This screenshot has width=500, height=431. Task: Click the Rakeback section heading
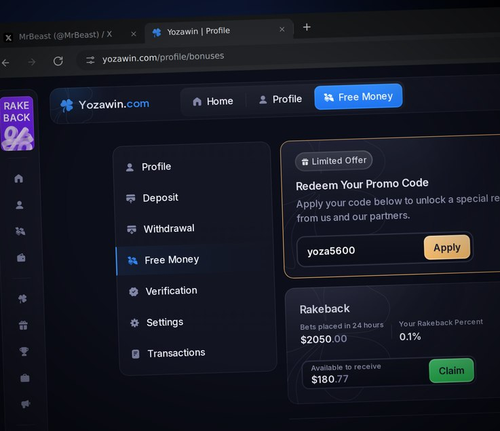[x=325, y=309]
